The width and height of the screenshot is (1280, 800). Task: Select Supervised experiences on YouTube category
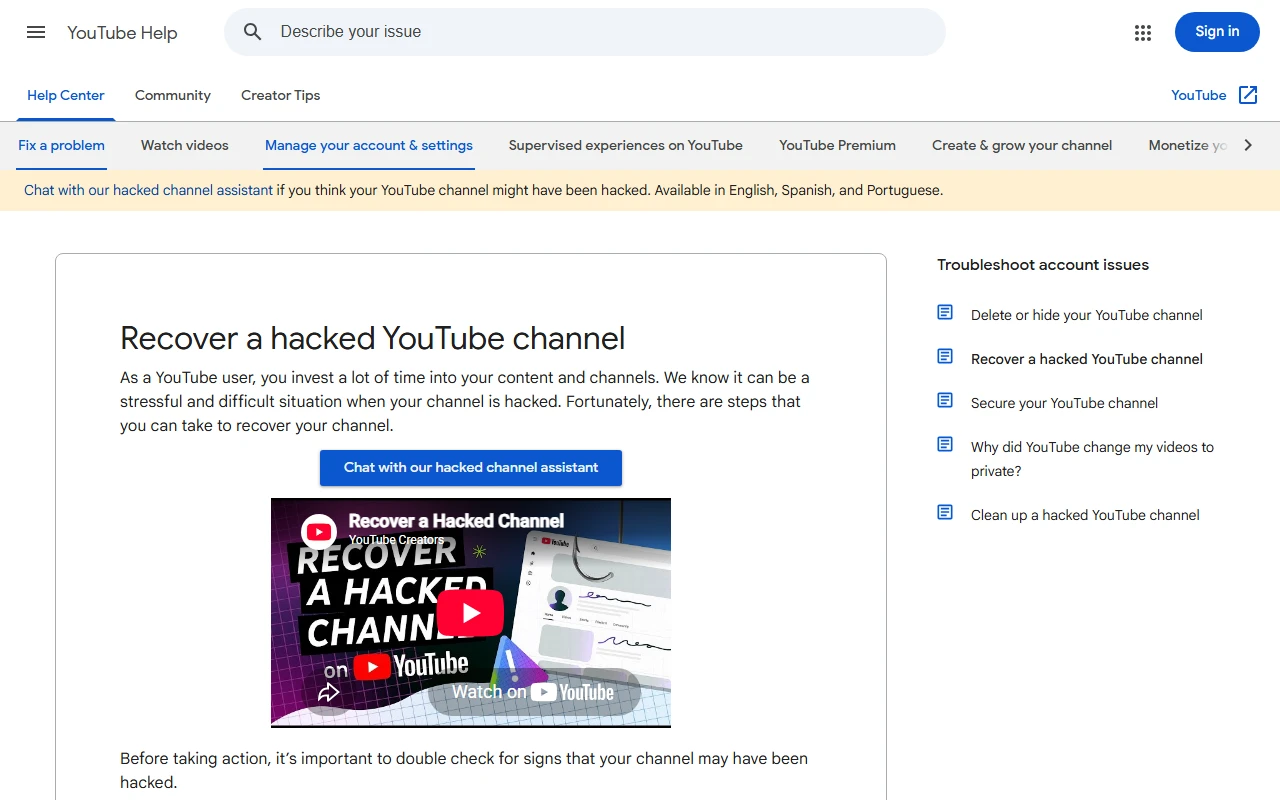point(626,146)
